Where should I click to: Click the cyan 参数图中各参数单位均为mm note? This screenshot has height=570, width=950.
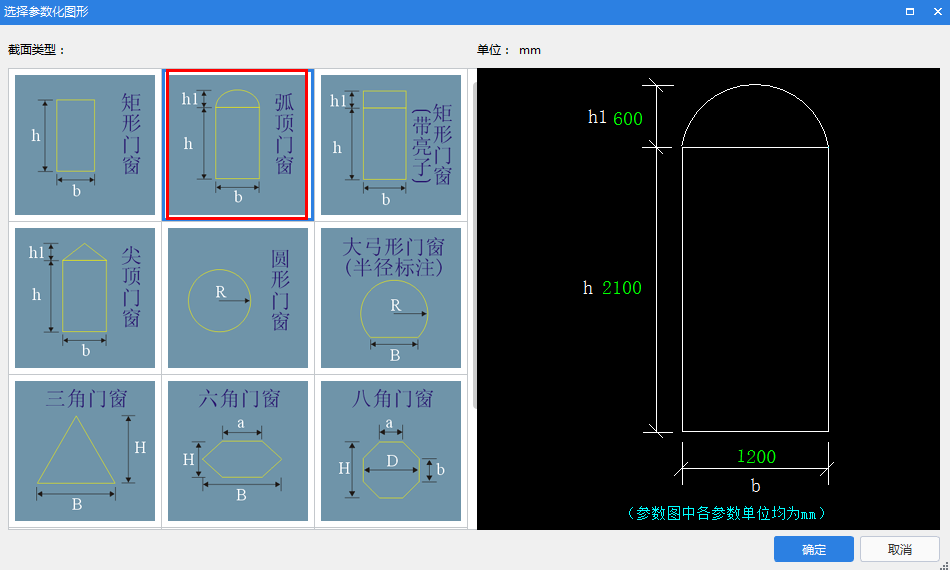[726, 514]
